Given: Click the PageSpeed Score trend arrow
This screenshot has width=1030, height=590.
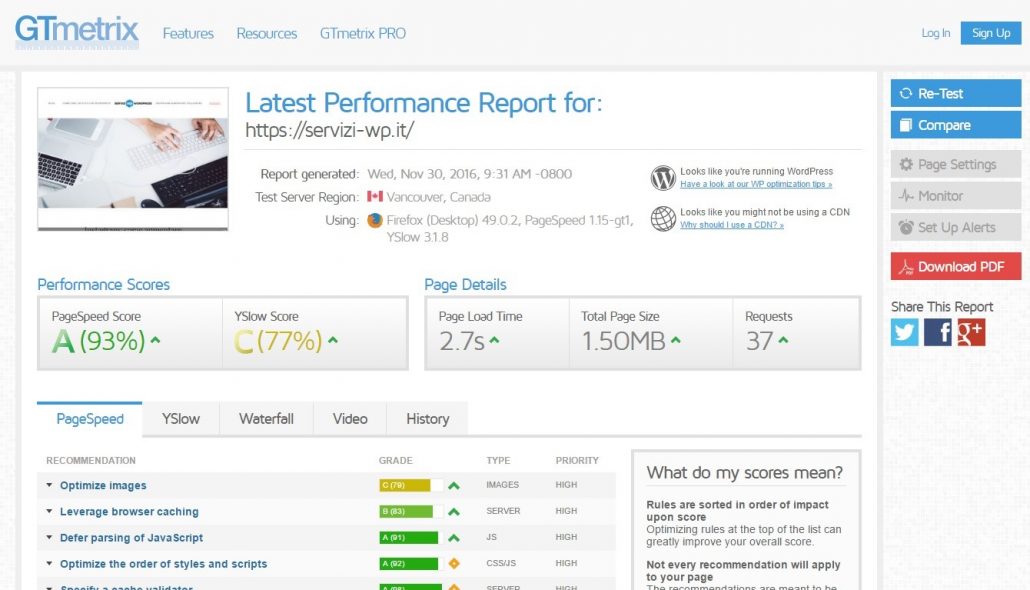Looking at the screenshot, I should (x=156, y=340).
